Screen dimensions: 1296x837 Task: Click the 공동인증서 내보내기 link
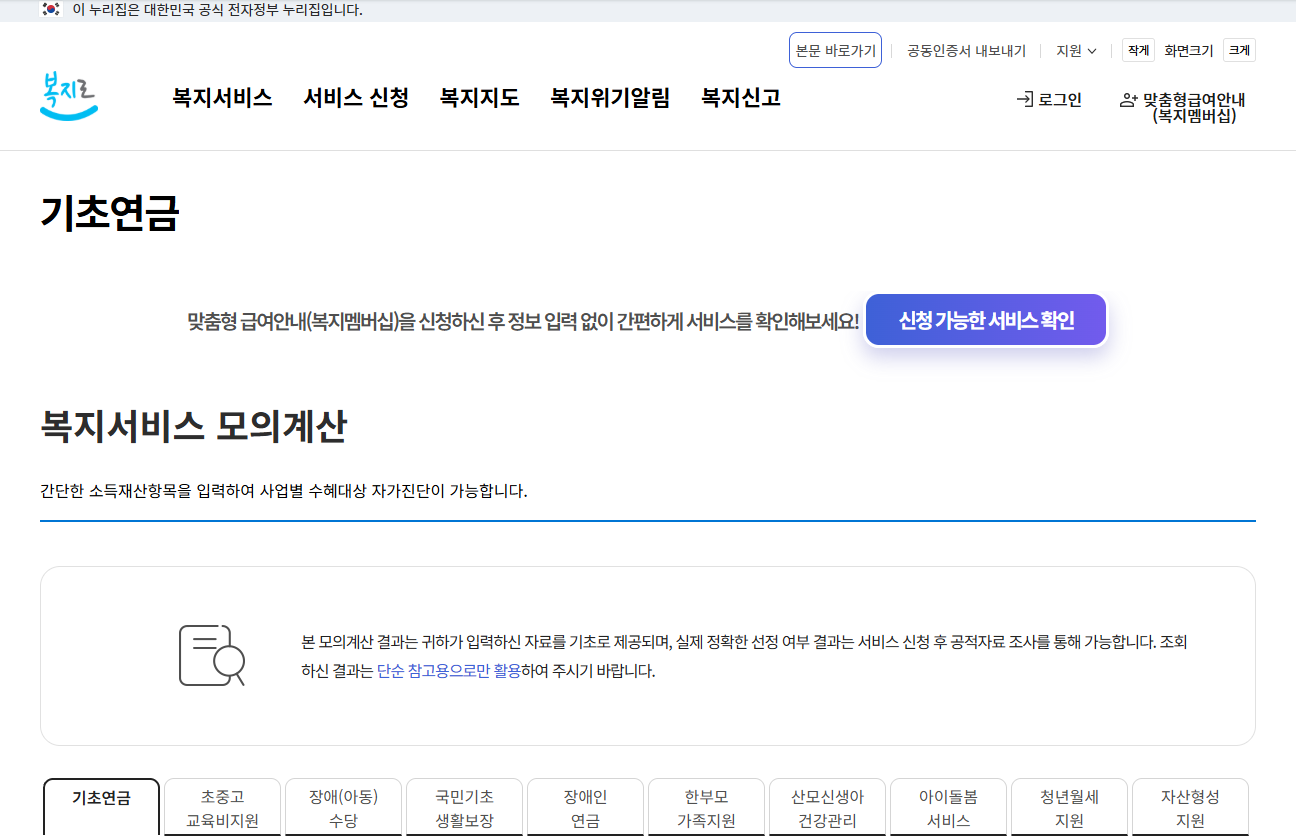coord(966,50)
